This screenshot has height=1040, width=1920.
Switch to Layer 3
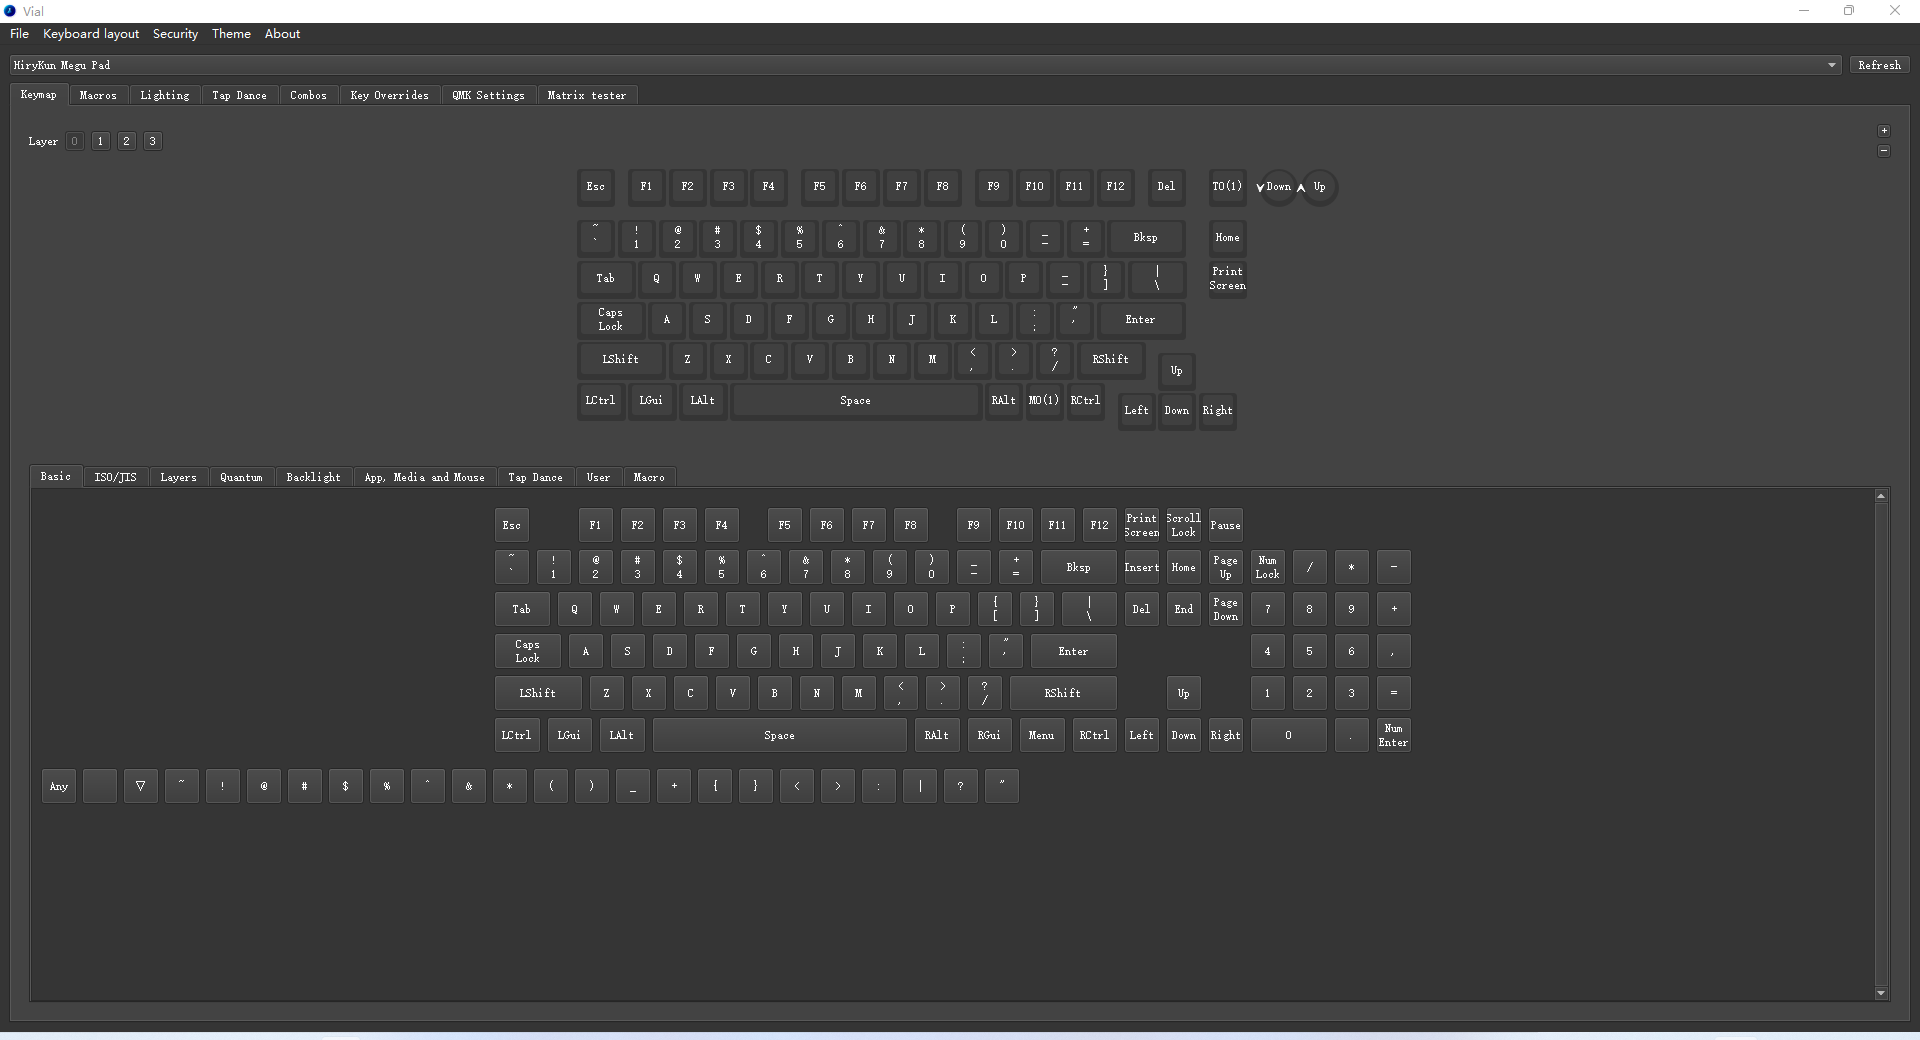(152, 141)
